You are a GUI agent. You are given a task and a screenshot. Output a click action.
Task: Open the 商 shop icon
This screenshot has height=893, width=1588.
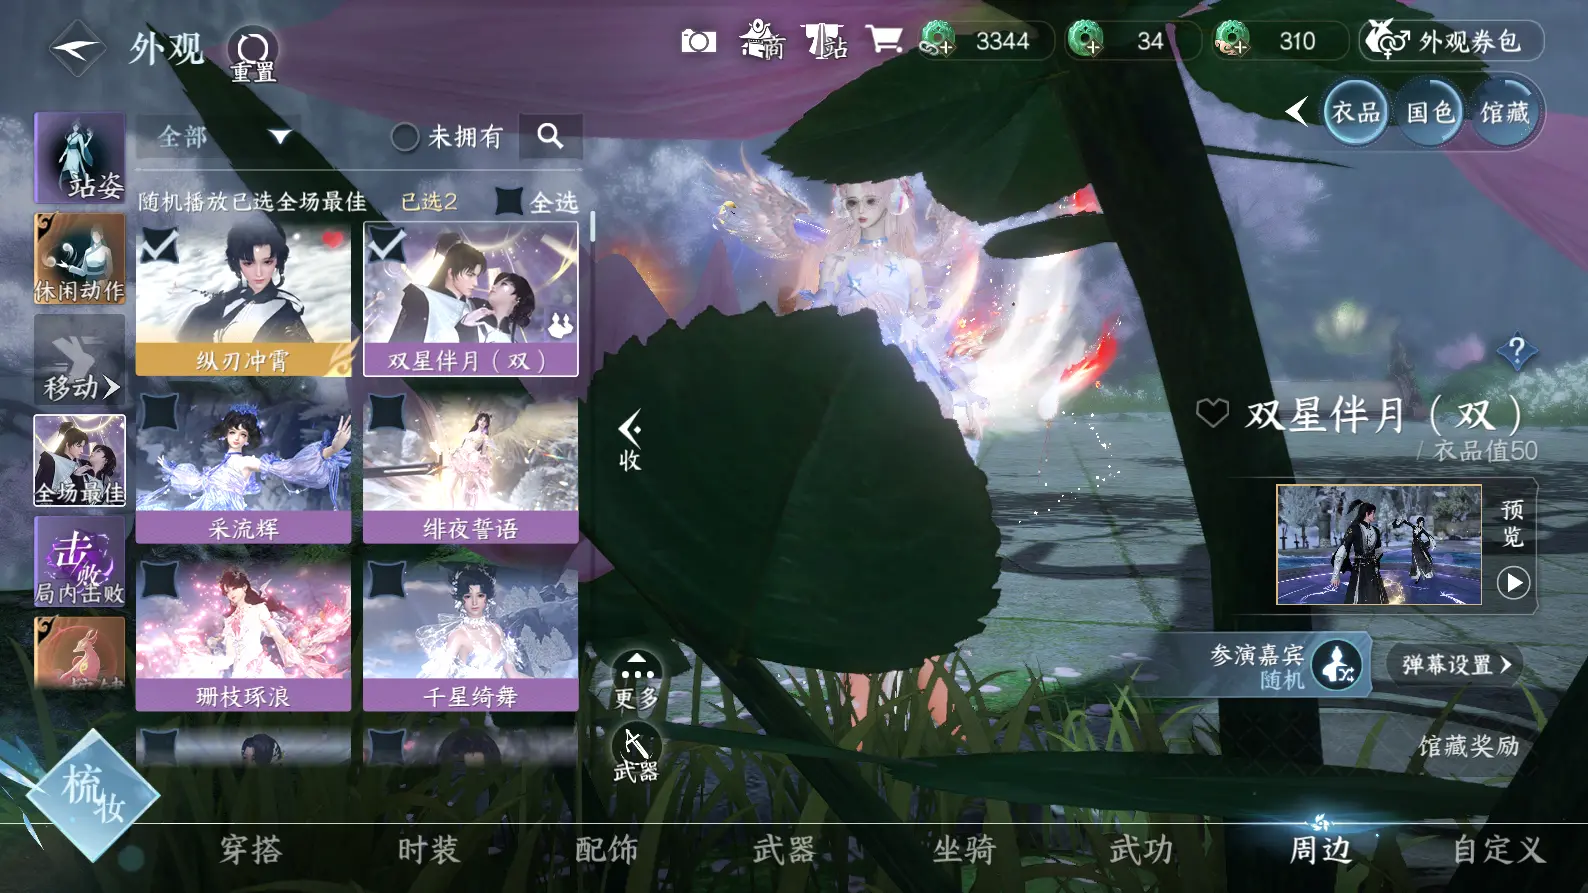click(x=762, y=40)
